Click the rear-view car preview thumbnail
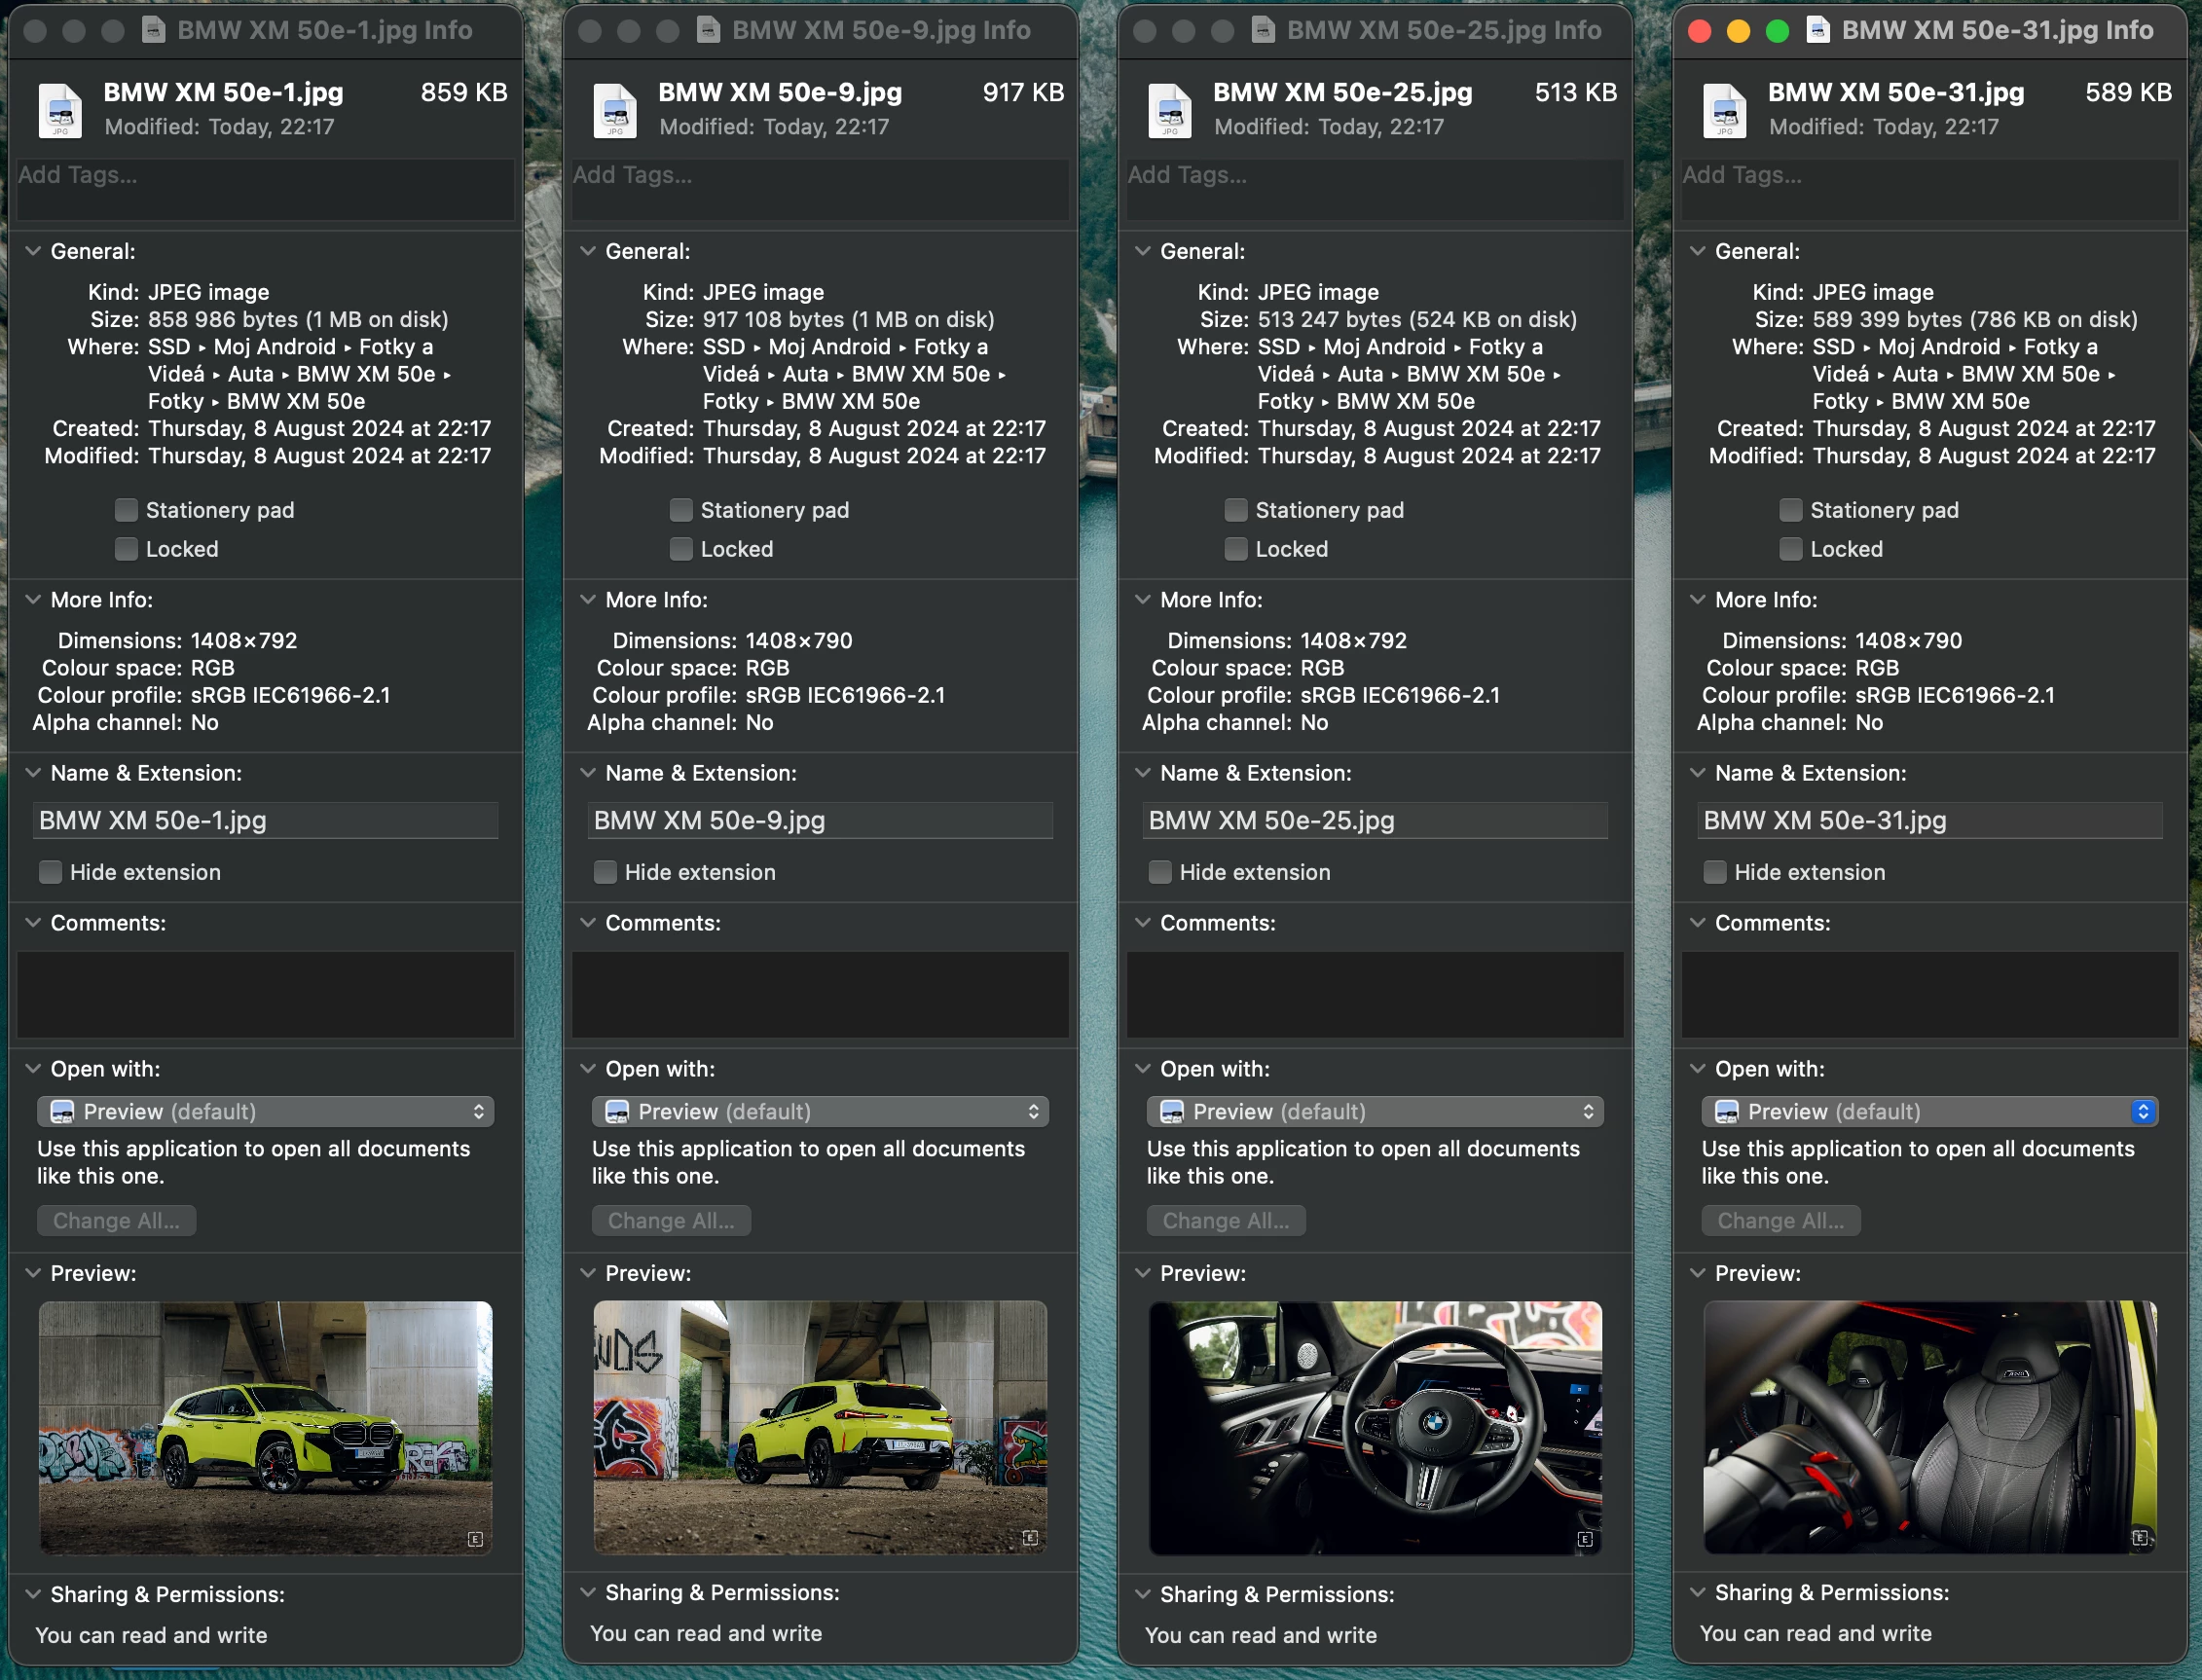 (819, 1426)
